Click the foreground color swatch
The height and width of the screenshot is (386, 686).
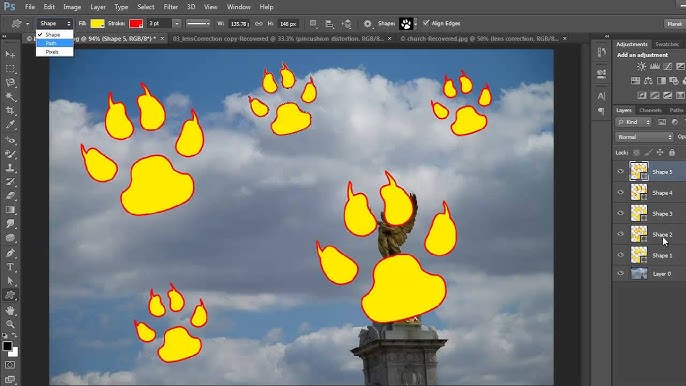[7, 346]
